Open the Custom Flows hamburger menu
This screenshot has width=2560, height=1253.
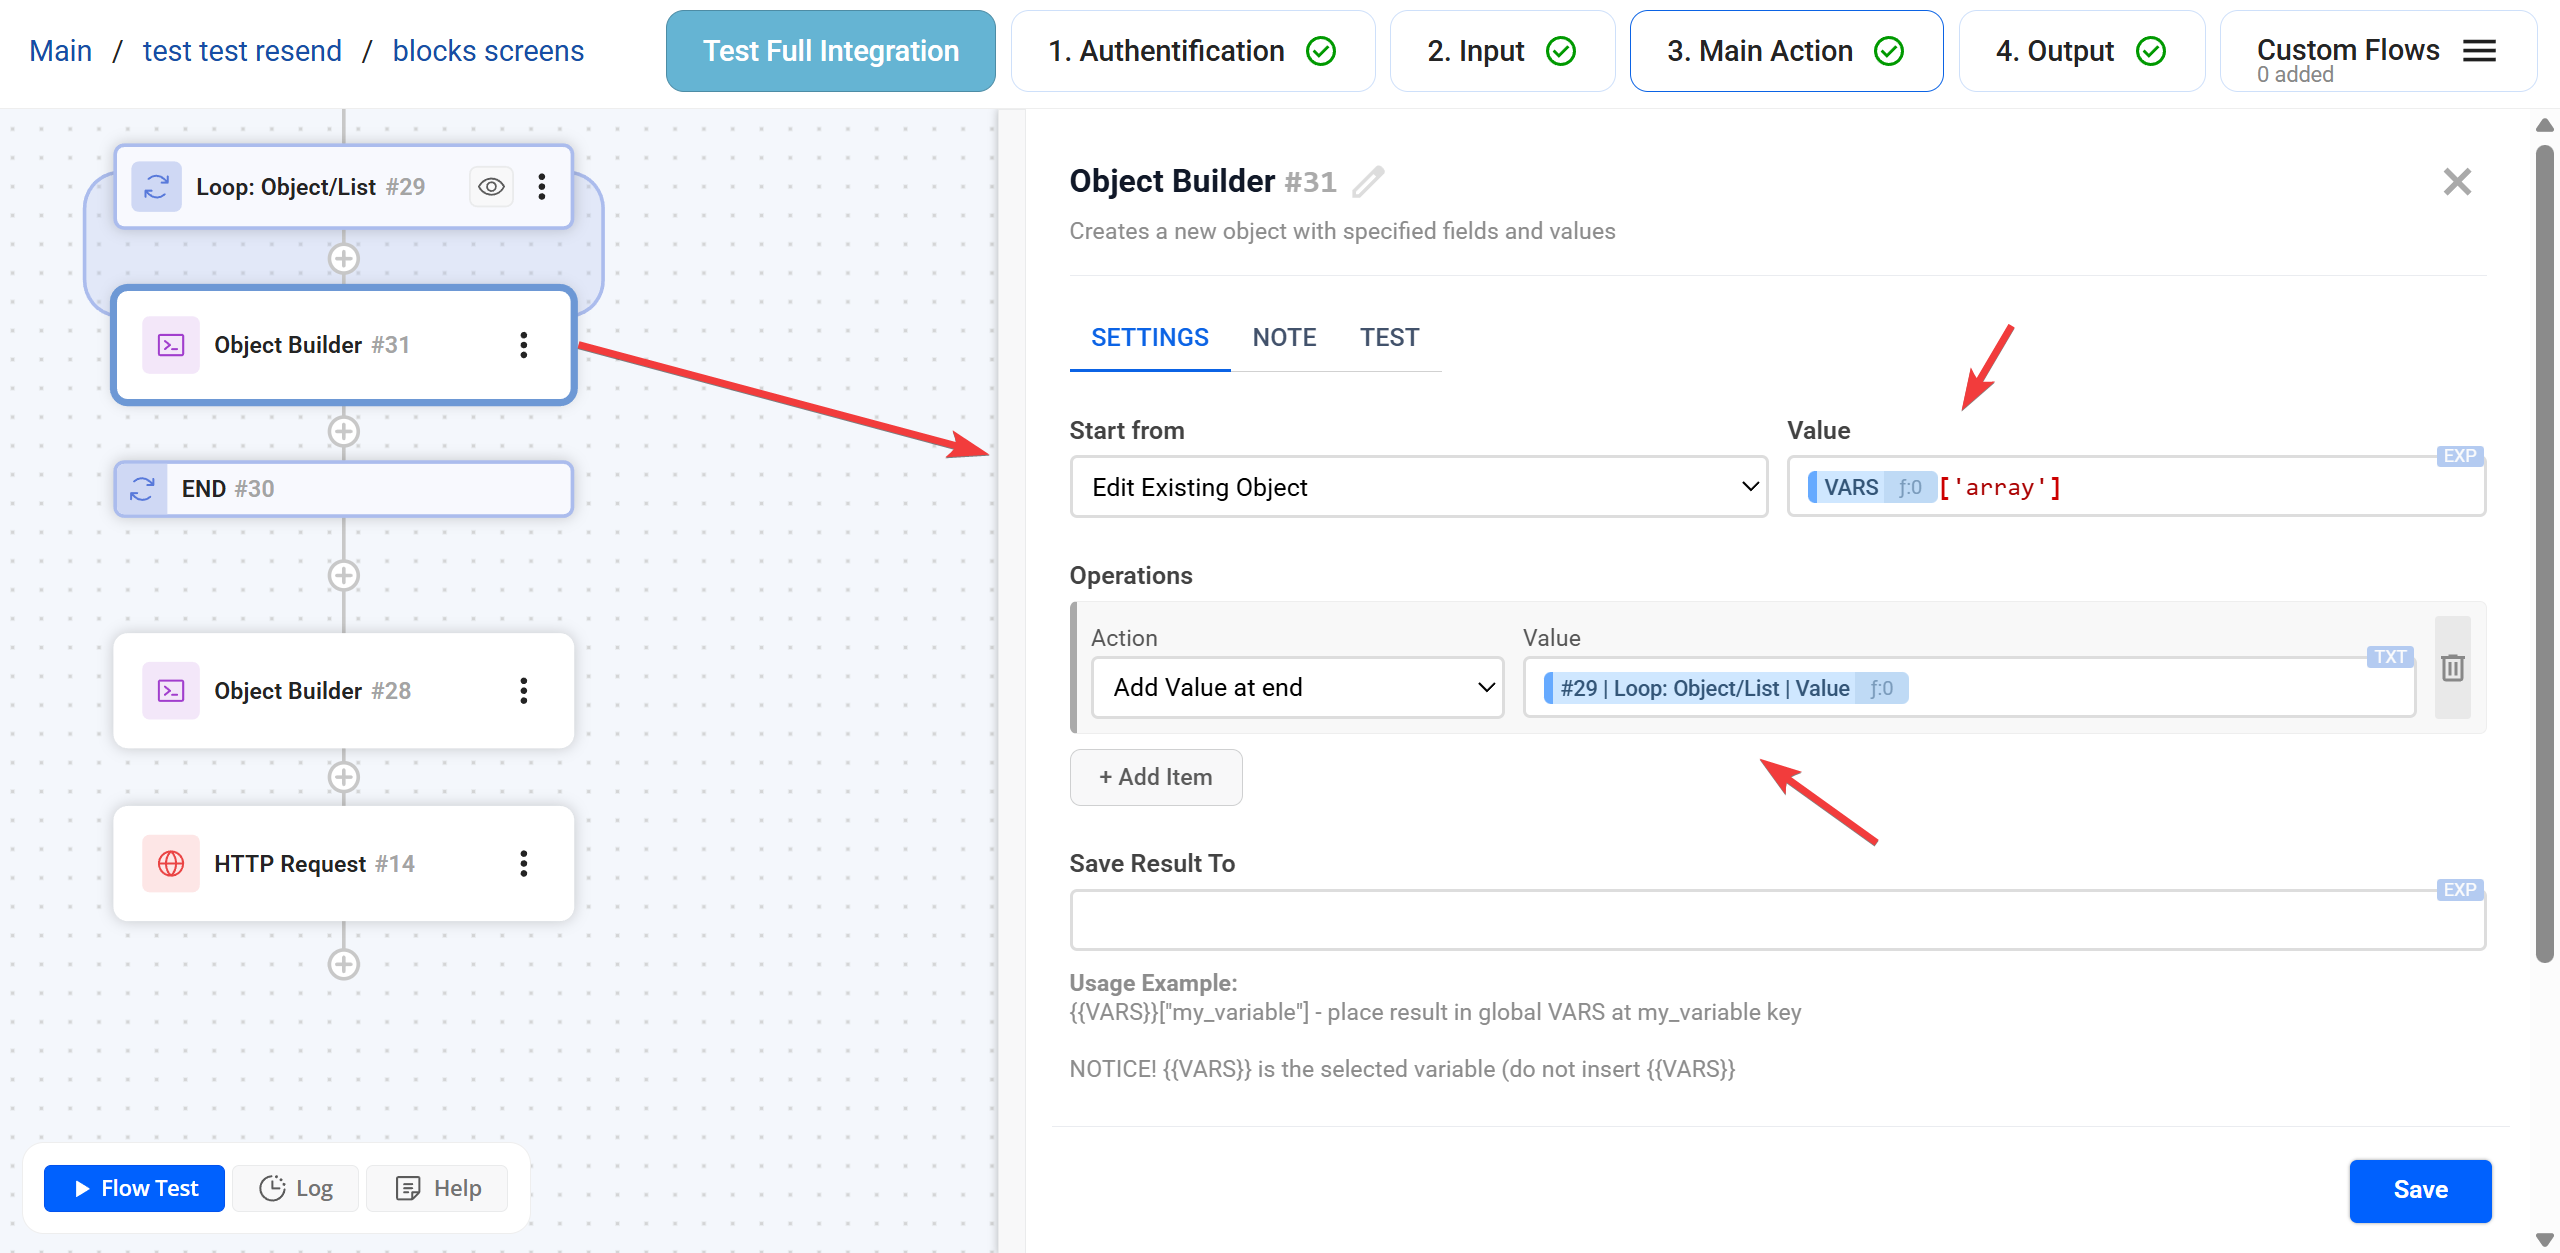point(2479,51)
